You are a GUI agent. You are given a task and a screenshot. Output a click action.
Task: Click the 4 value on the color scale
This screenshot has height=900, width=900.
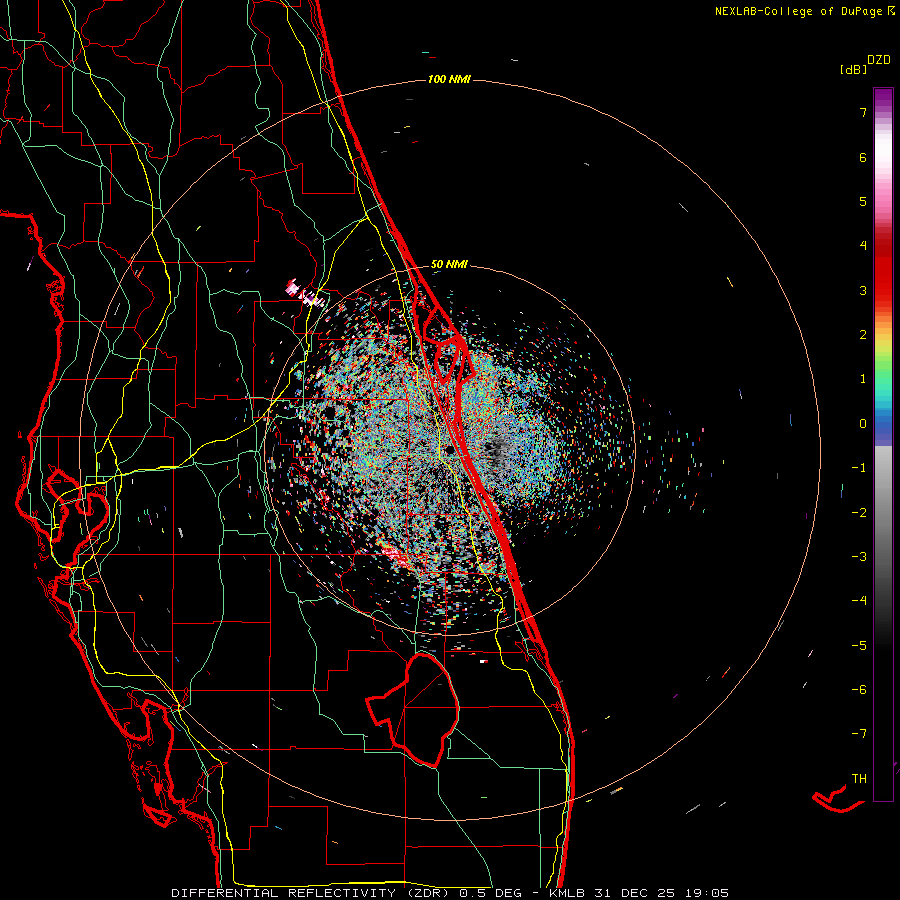point(863,246)
